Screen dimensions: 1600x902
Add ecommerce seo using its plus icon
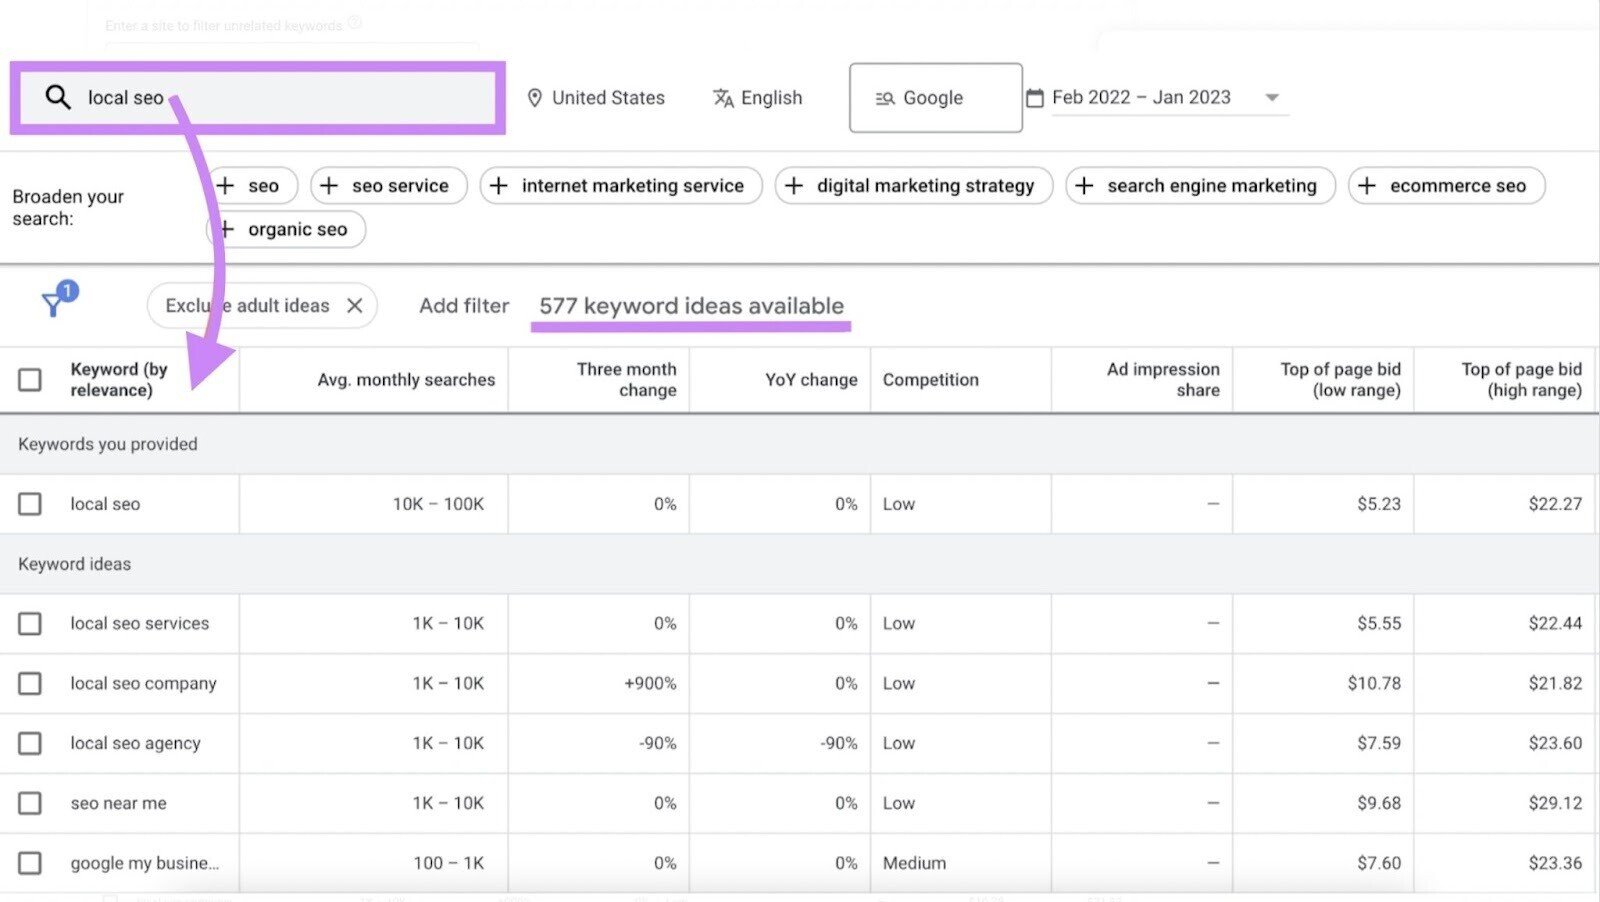pos(1367,185)
